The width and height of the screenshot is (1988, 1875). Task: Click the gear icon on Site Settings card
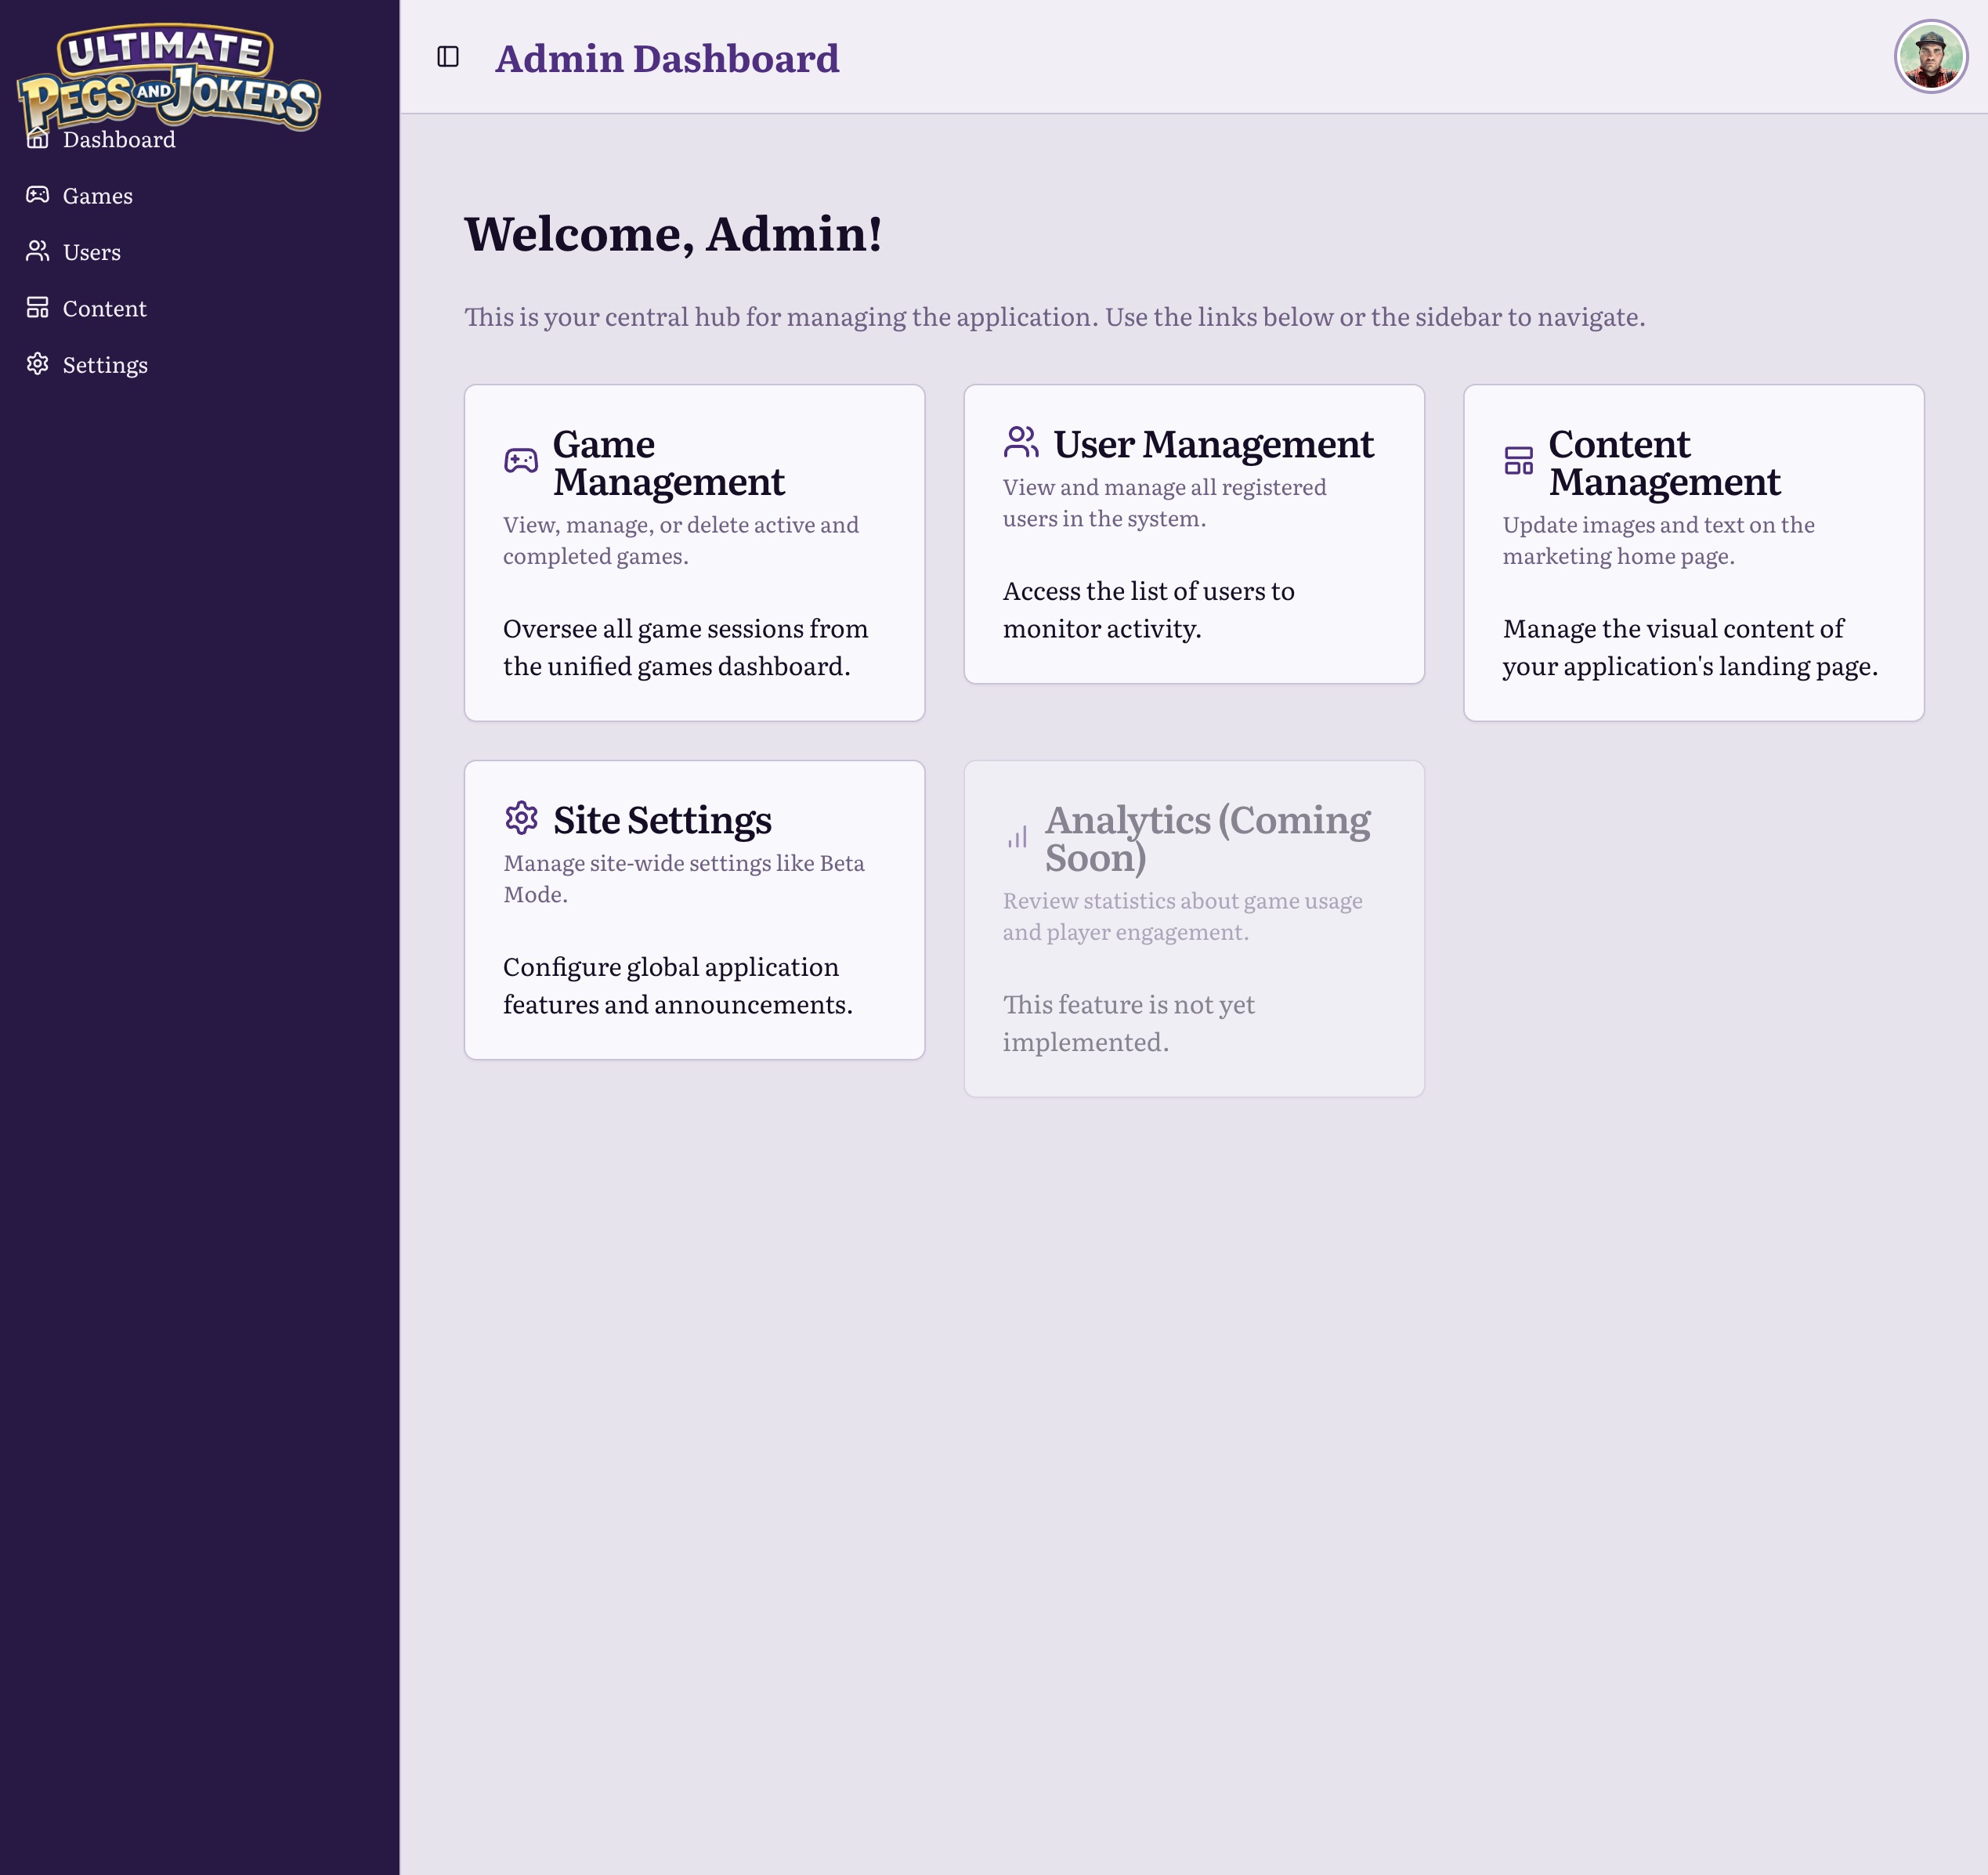[521, 818]
